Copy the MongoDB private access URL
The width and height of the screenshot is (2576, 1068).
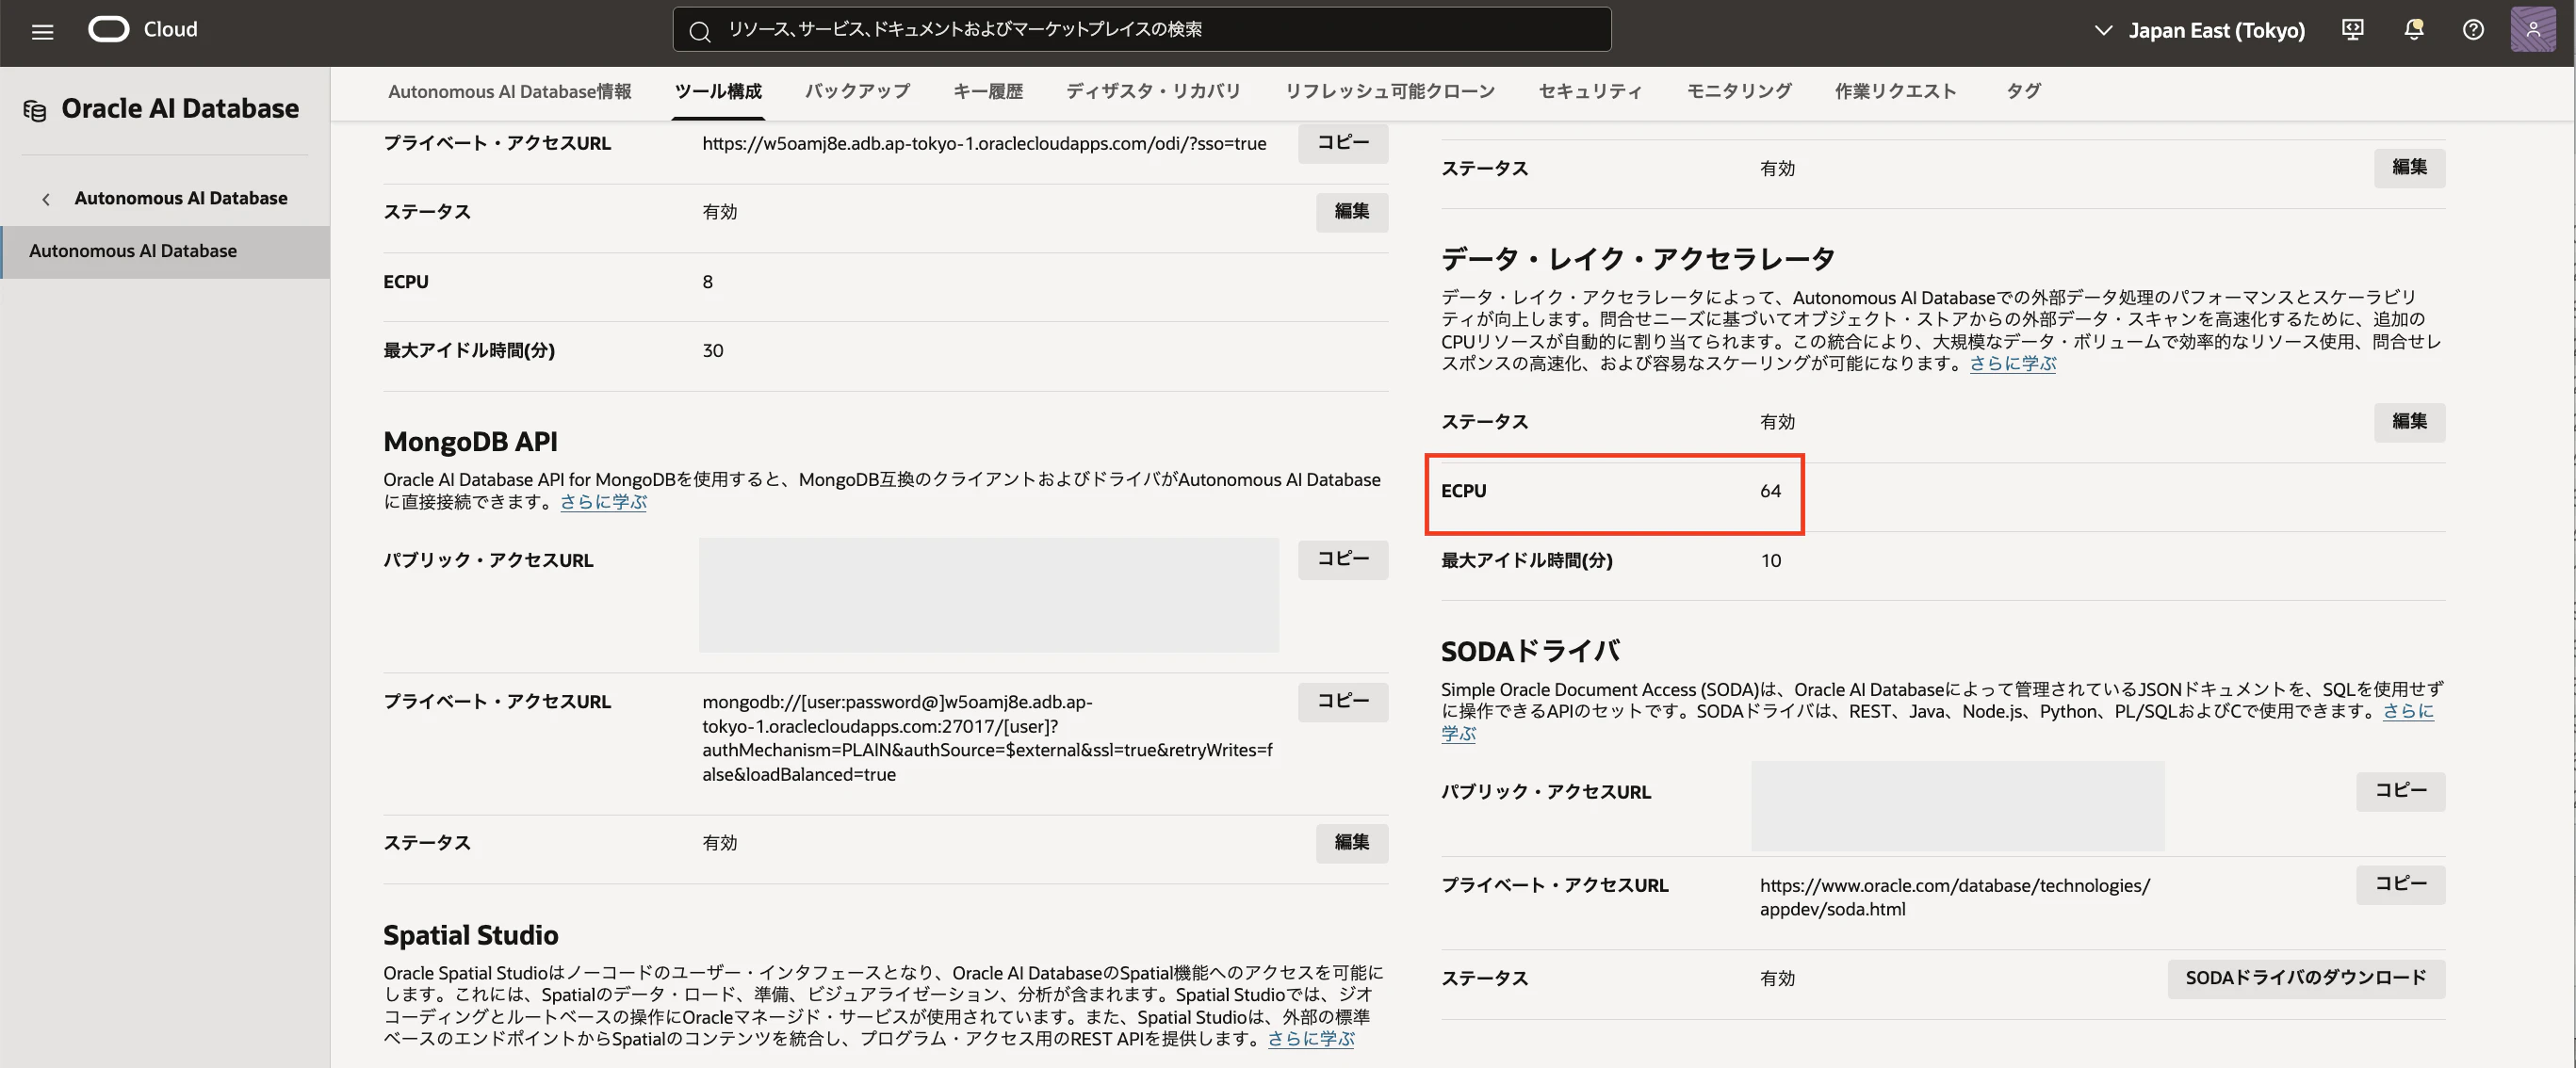click(x=1342, y=701)
